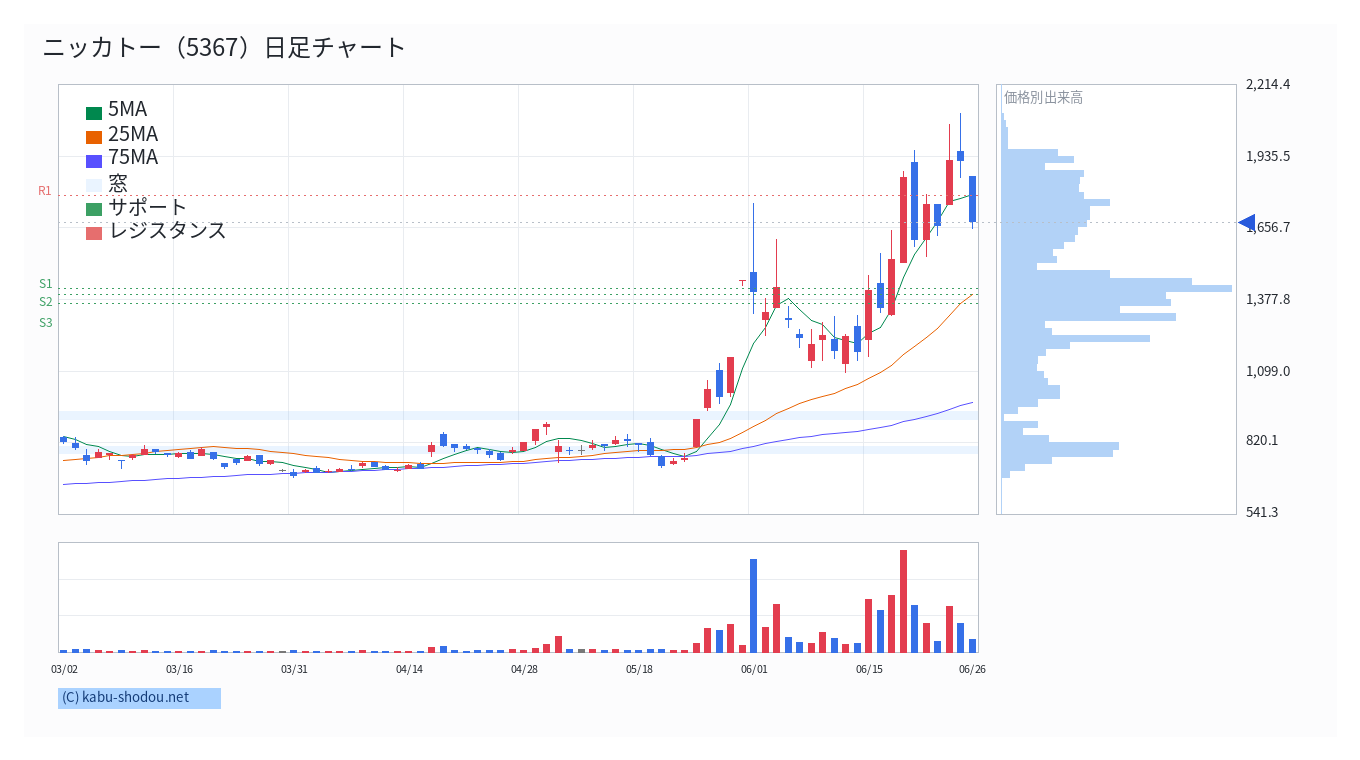Click the 1,656.7 price axis label
Screen dimensions: 1360x760
tap(1268, 227)
